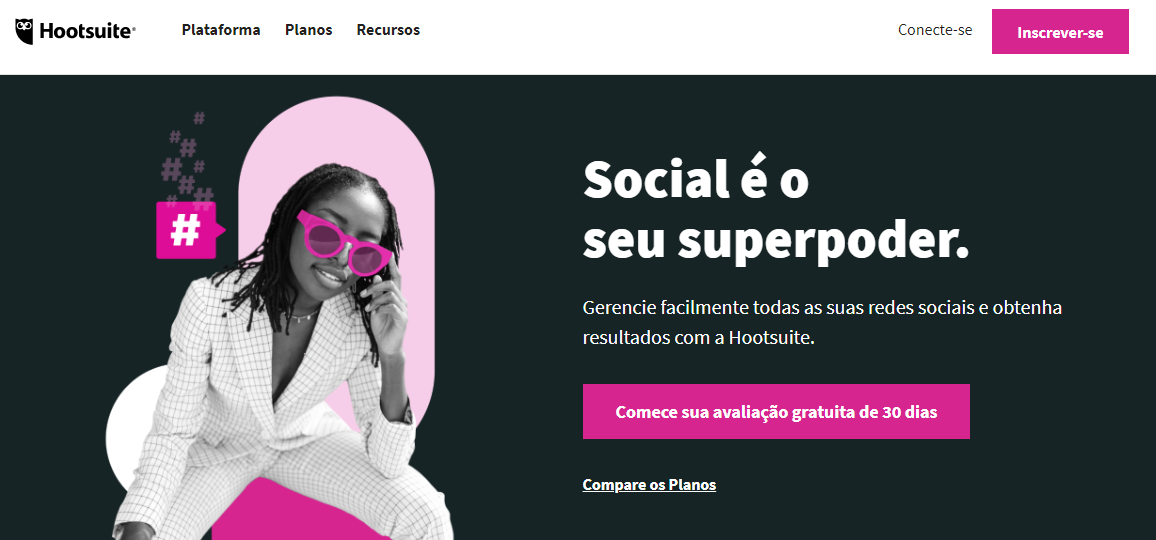Follow the Compare os Planos link
Screen dimensions: 1156x540
click(x=649, y=485)
